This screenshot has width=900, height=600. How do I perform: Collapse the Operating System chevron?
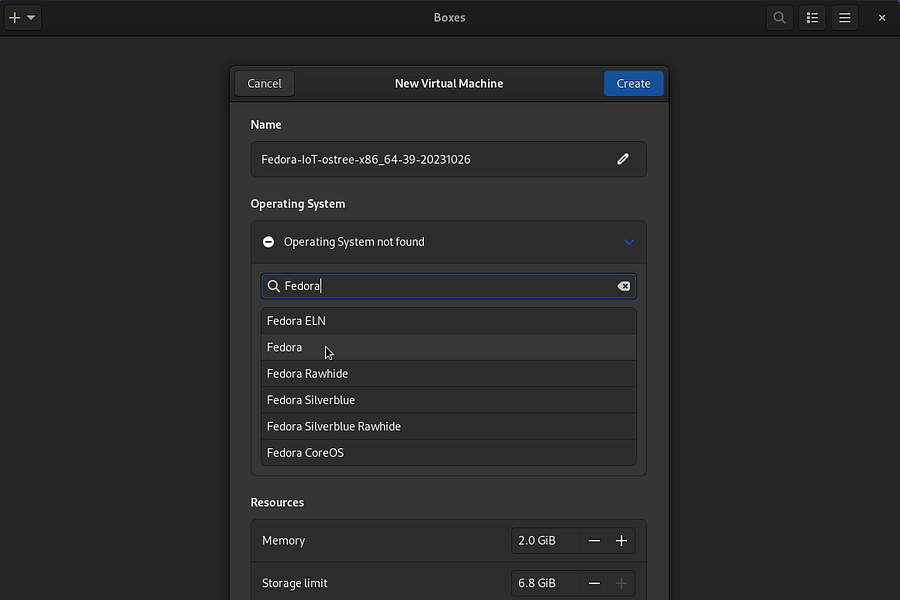629,242
